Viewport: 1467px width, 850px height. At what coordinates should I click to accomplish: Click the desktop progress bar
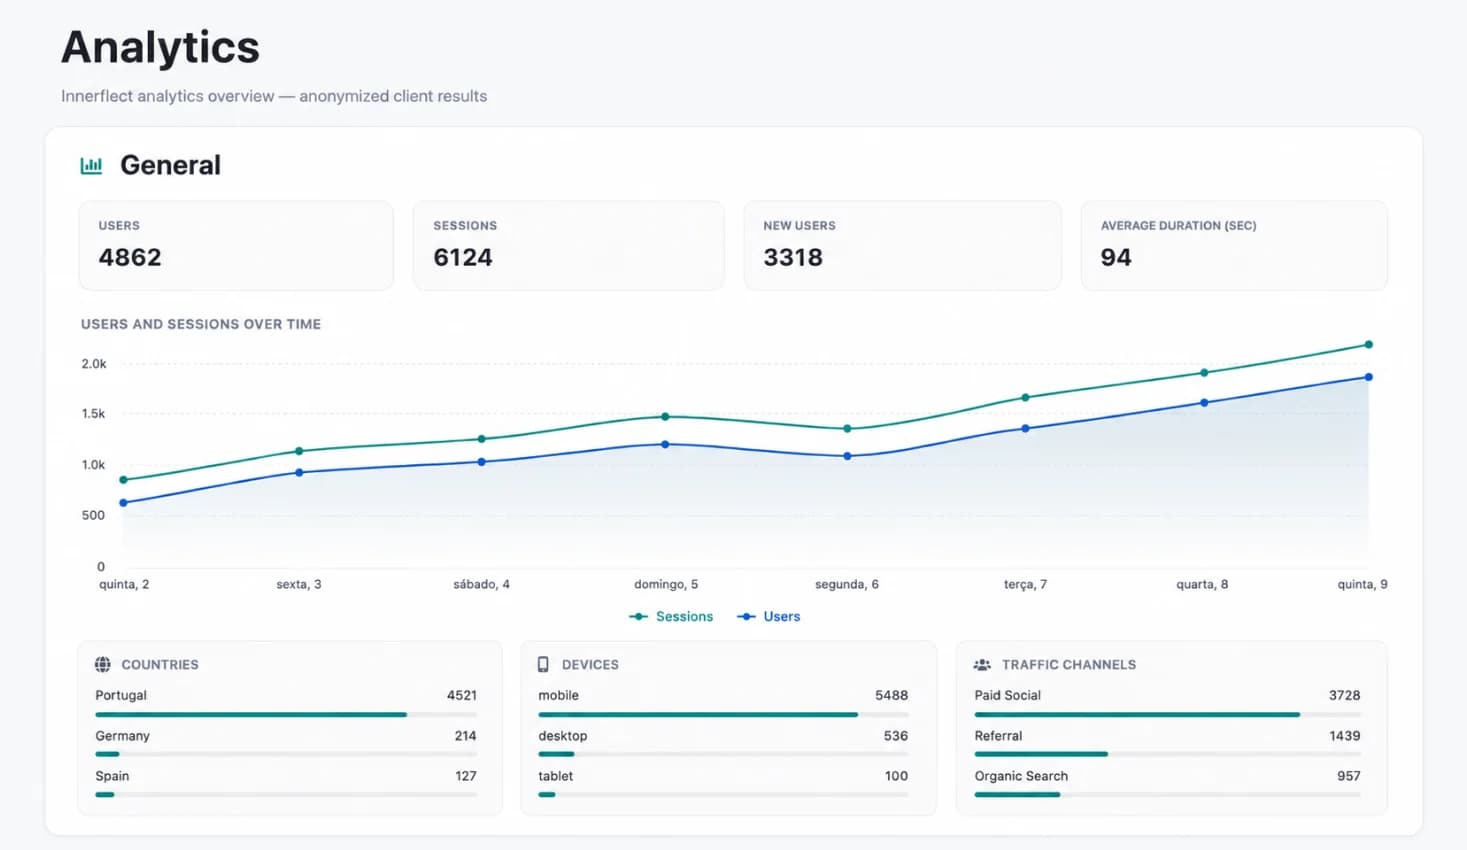[x=723, y=754]
